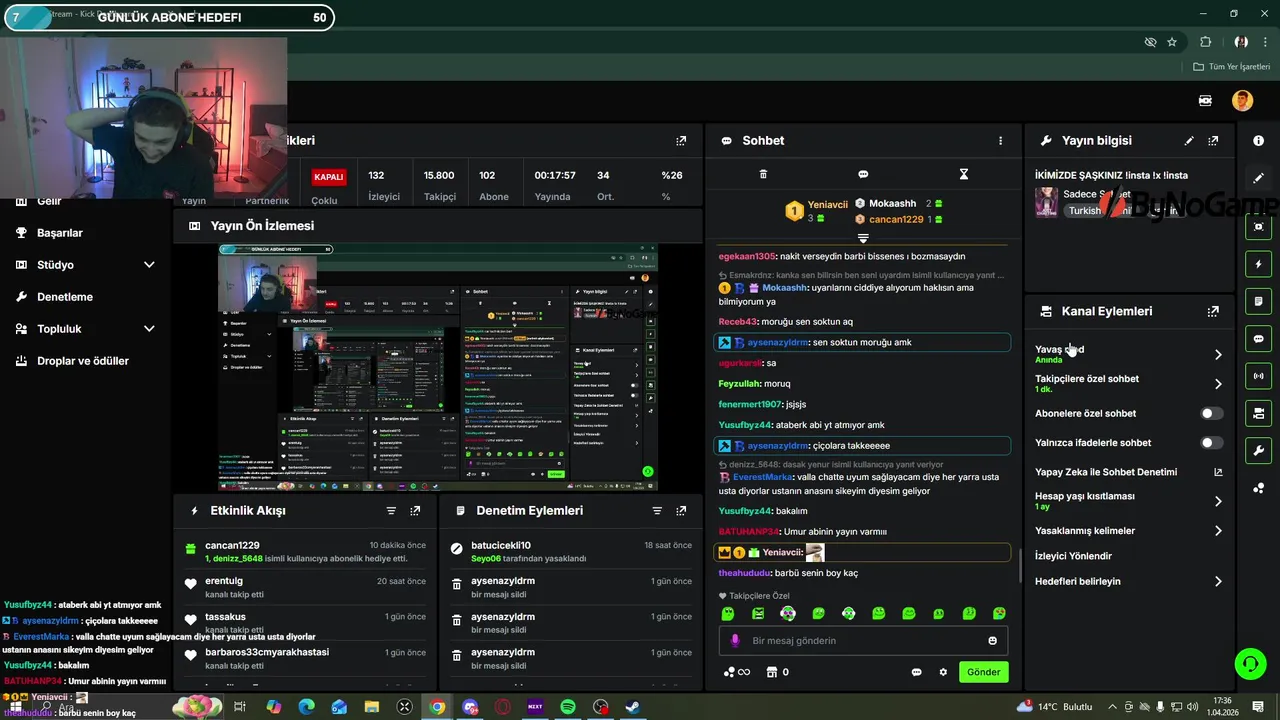Select the stream preview thumbnail
Viewport: 1280px width, 720px height.
[438, 367]
